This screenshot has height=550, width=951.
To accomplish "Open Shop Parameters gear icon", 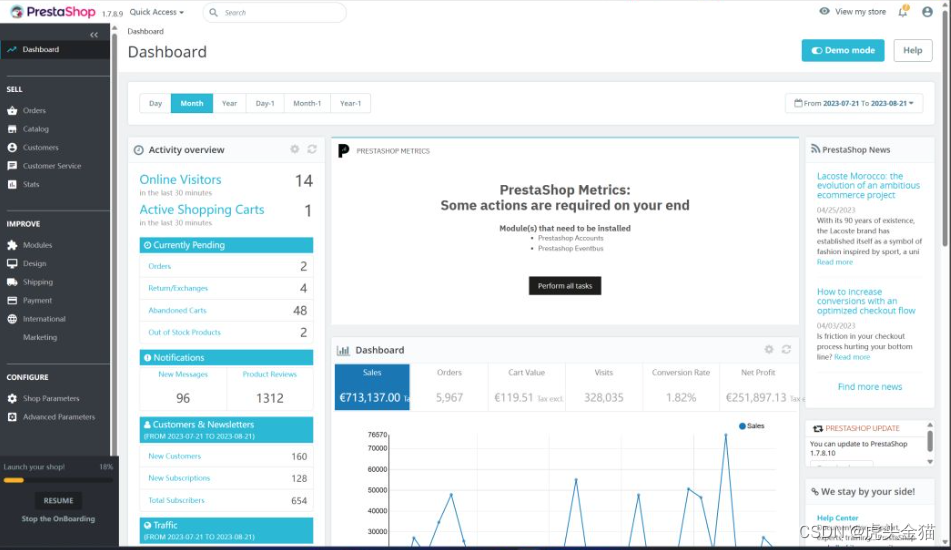I will pyautogui.click(x=12, y=398).
